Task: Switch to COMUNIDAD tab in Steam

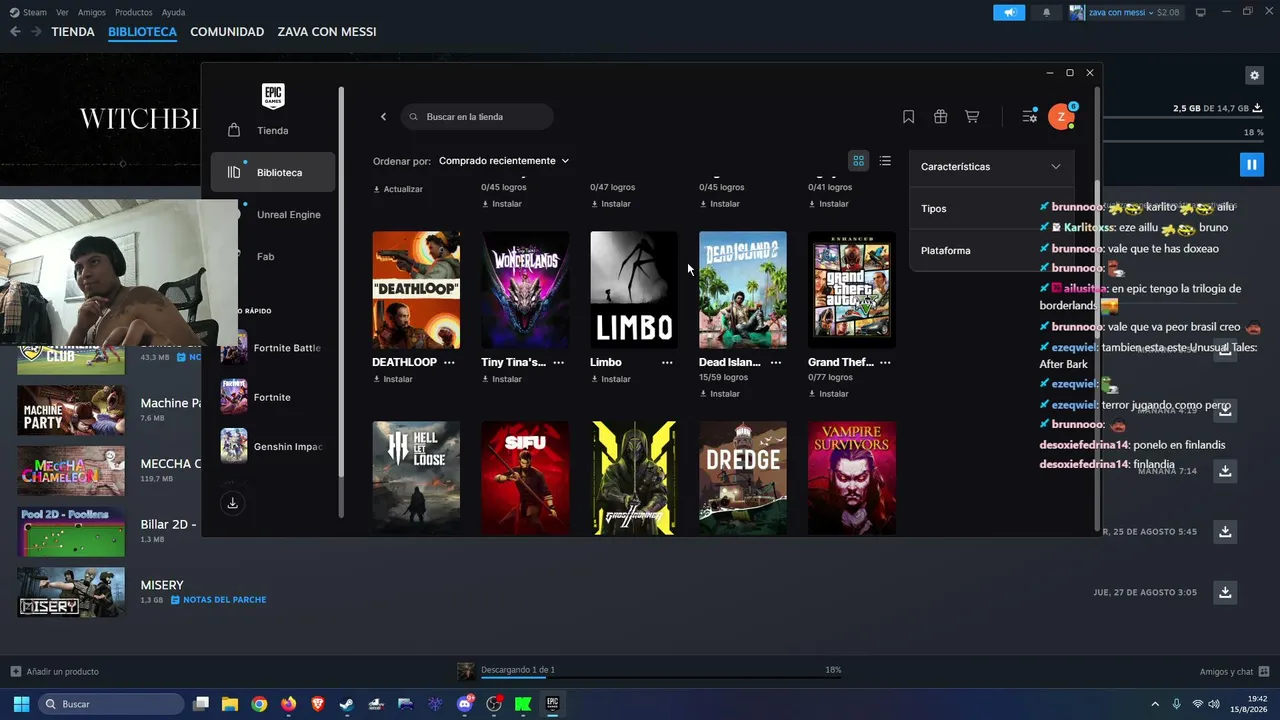Action: click(x=227, y=32)
